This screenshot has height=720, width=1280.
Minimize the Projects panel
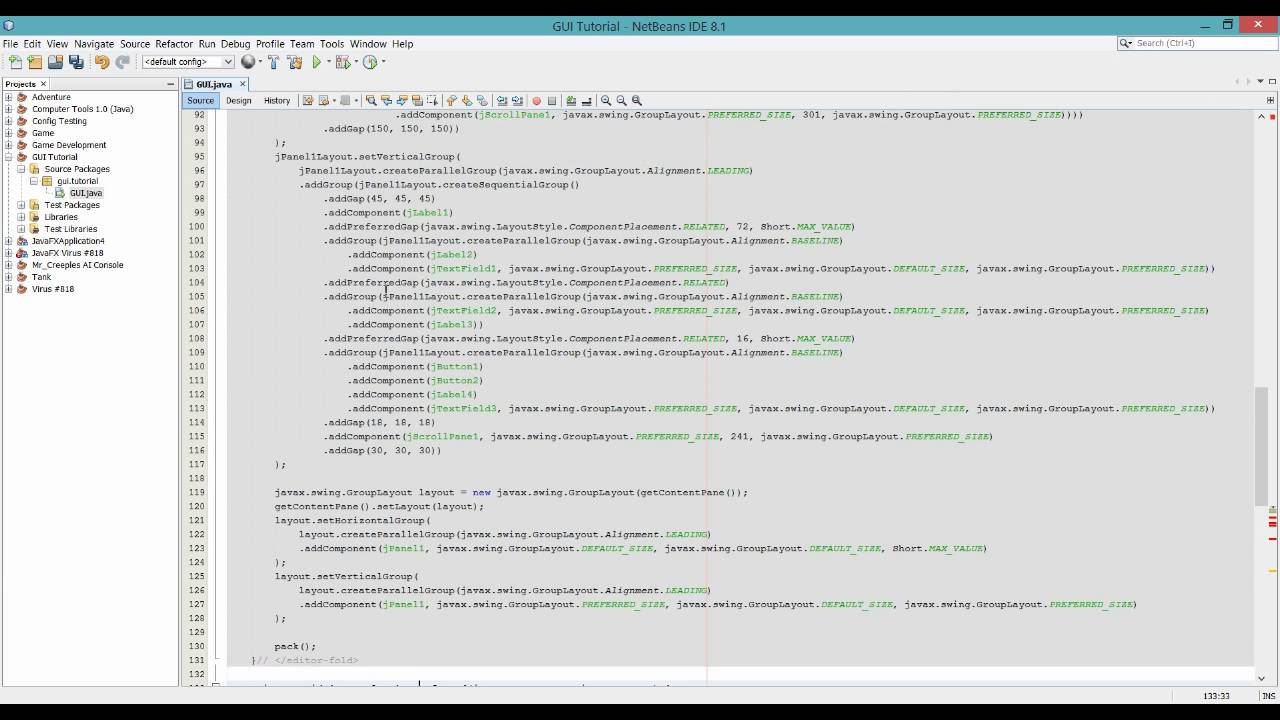click(x=171, y=84)
